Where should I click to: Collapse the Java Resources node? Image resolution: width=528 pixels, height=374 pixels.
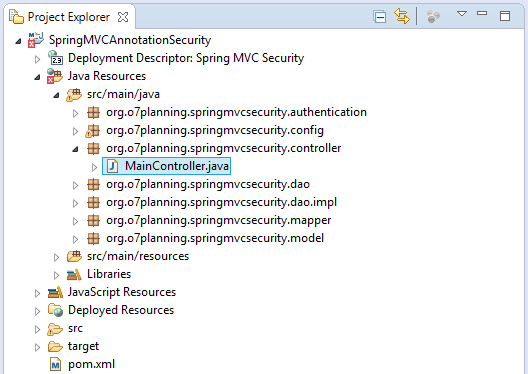(37, 77)
